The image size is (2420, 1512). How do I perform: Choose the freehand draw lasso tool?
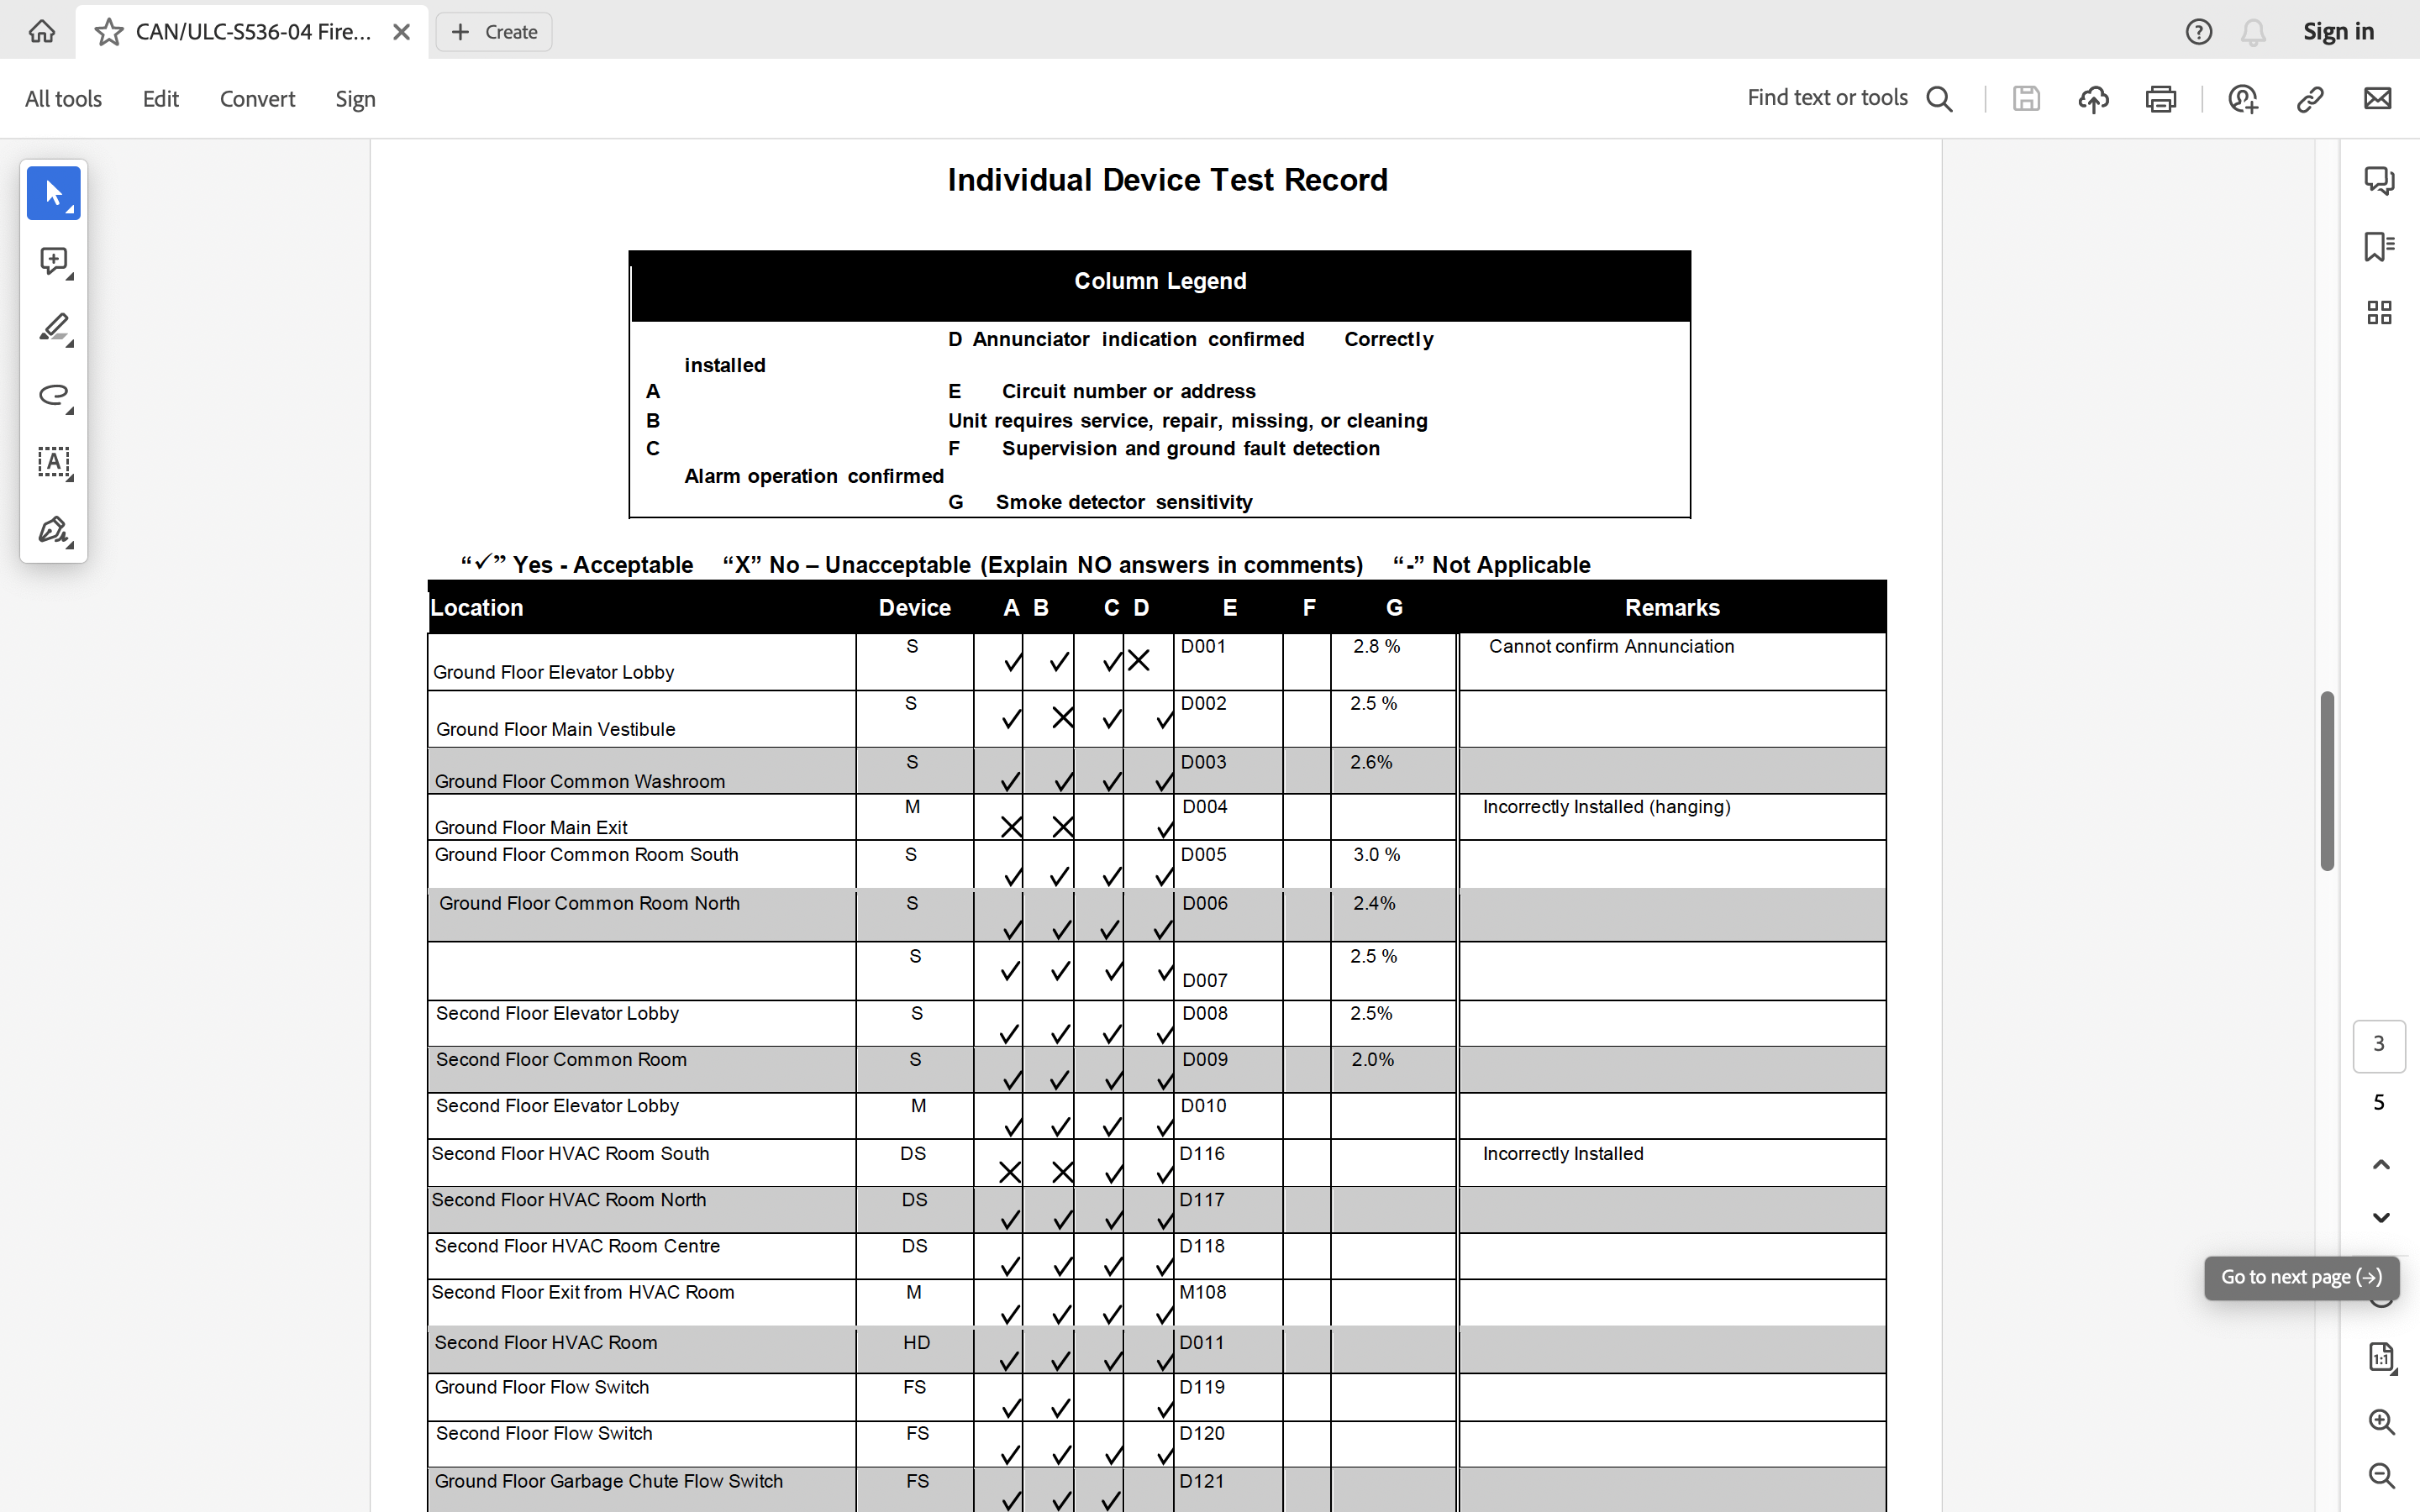[x=53, y=395]
